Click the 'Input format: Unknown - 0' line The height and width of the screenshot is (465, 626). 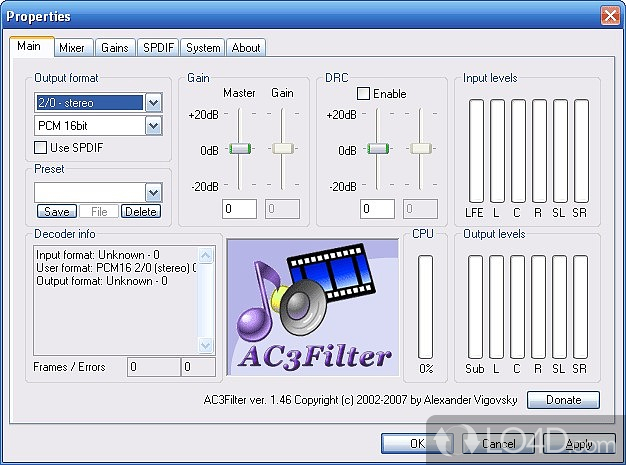point(98,255)
